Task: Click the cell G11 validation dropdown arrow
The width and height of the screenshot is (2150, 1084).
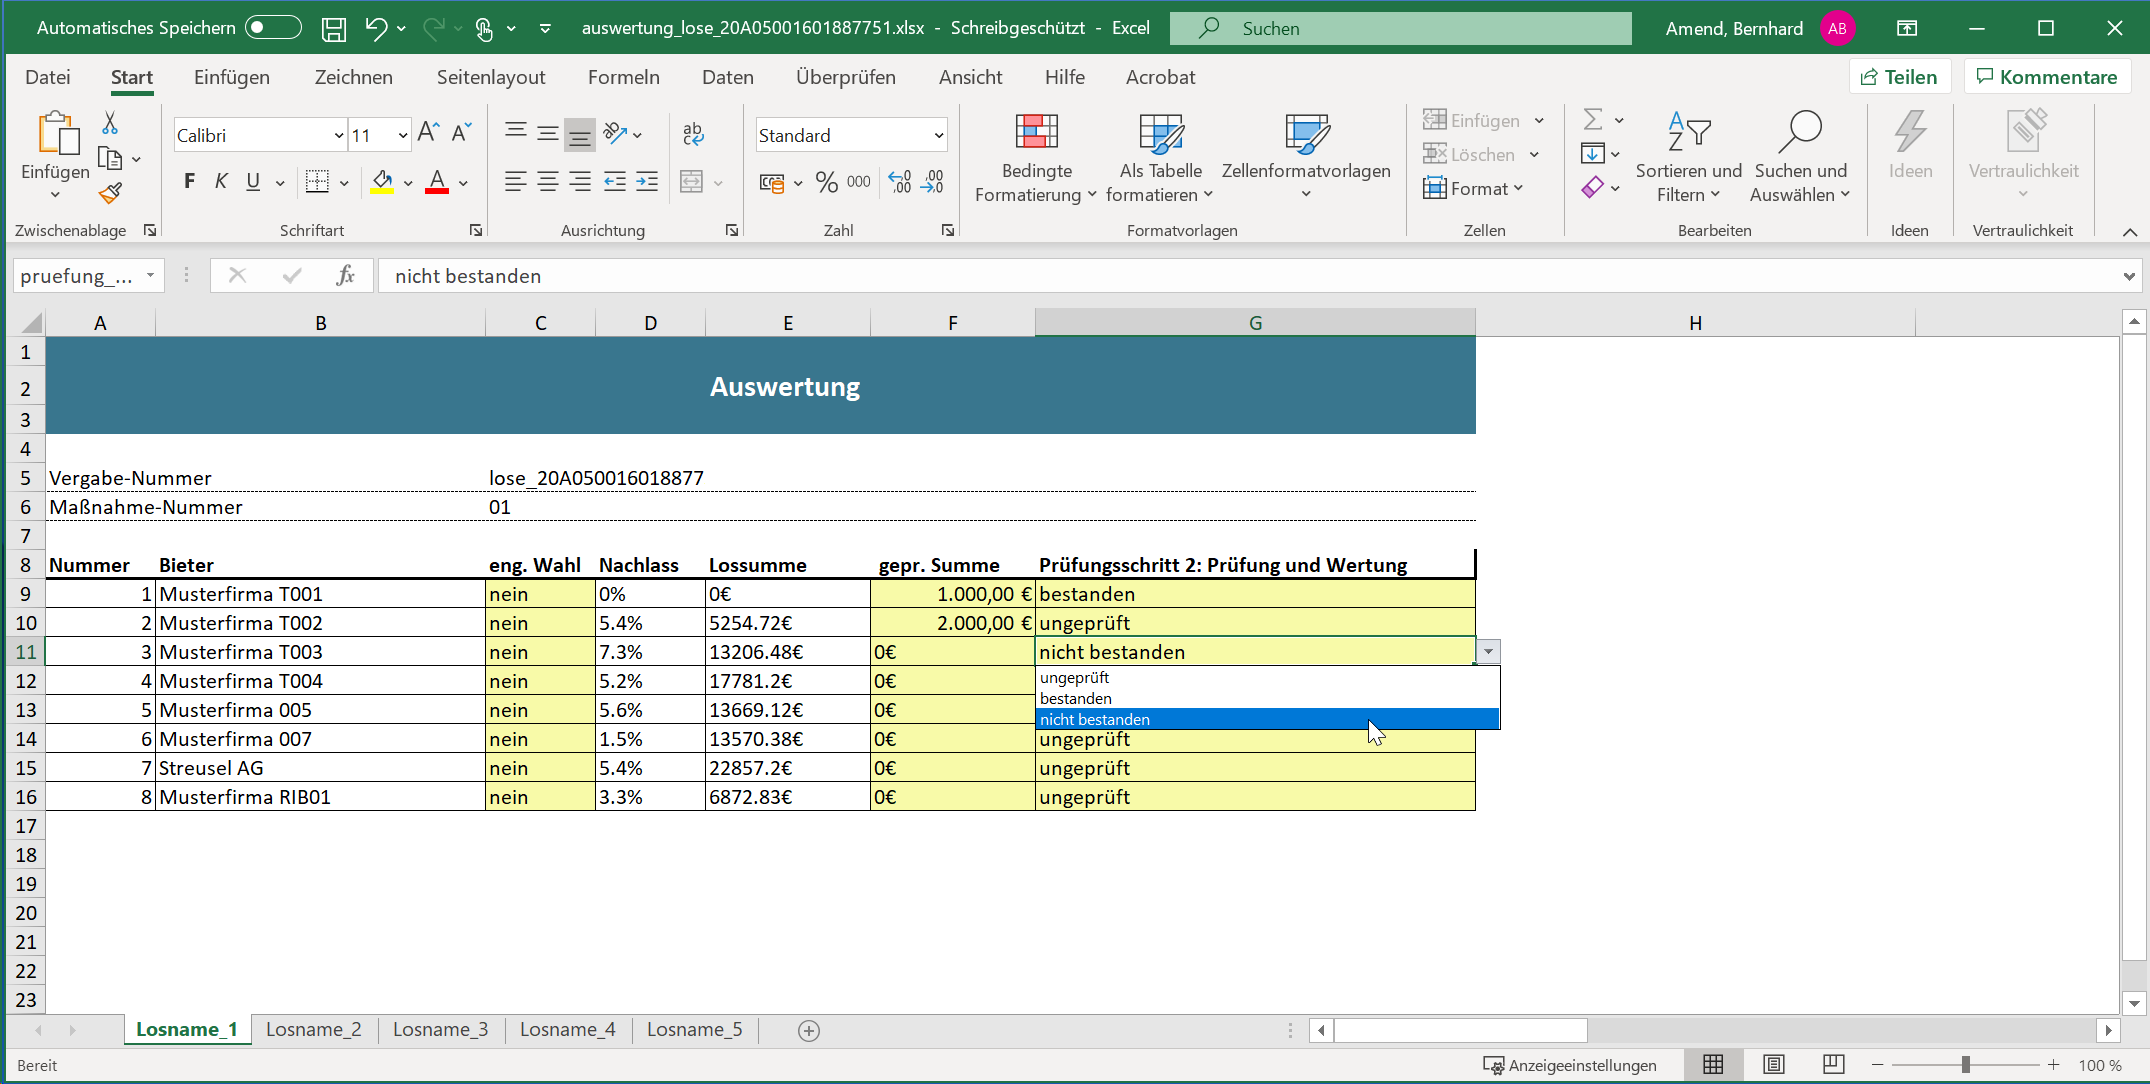Action: (x=1488, y=652)
